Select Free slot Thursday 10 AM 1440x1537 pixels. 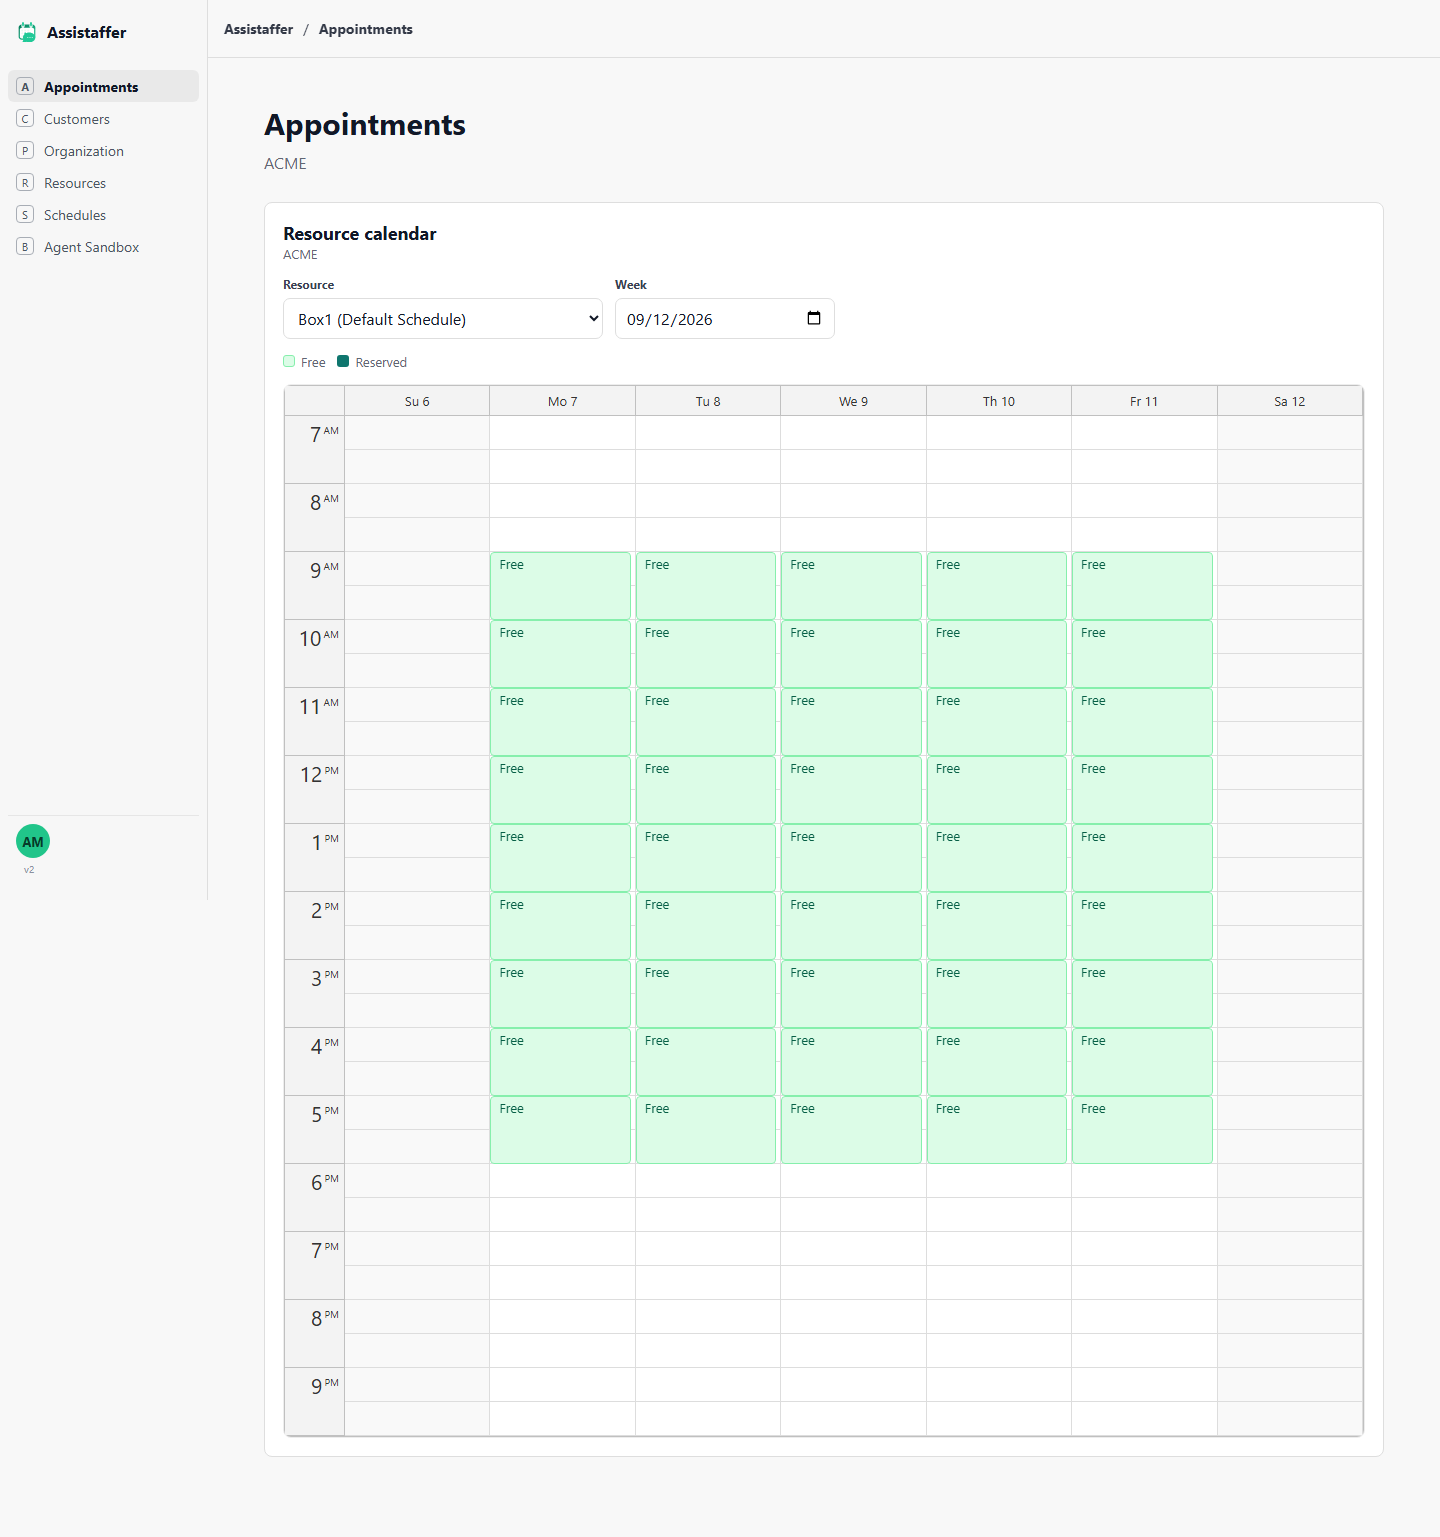(997, 654)
